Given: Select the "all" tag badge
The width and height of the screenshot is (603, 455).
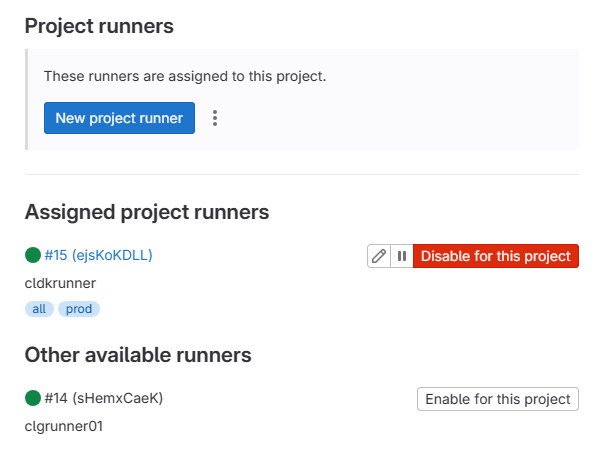Looking at the screenshot, I should (40, 309).
